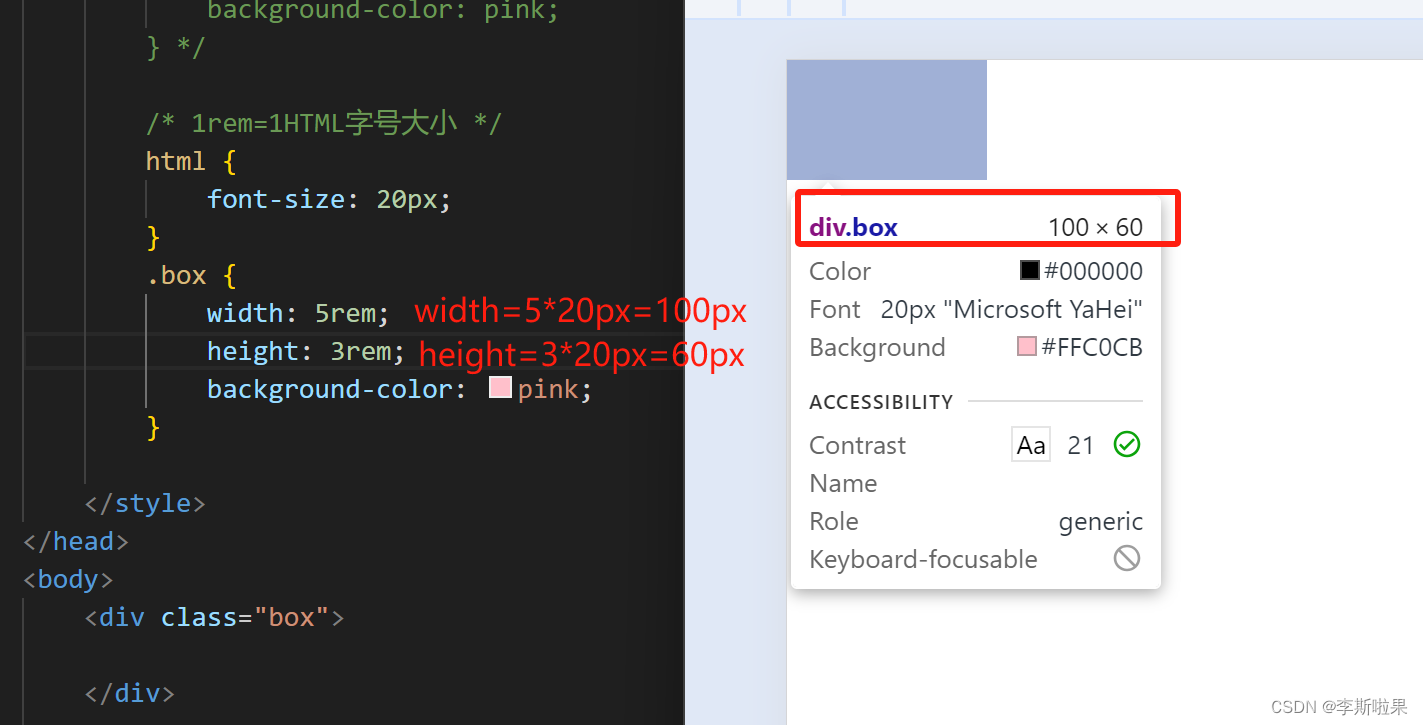Click the Keyboard-focusable label

pos(923,559)
